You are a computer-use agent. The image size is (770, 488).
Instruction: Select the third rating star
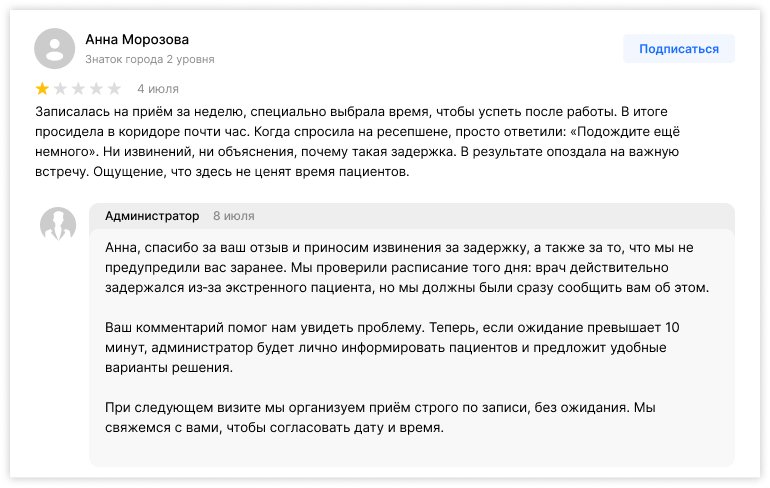[78, 88]
